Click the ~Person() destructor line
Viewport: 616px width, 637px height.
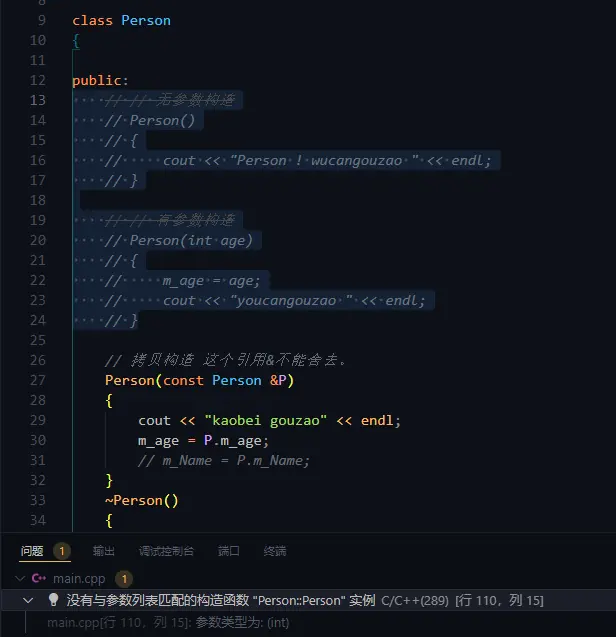141,500
